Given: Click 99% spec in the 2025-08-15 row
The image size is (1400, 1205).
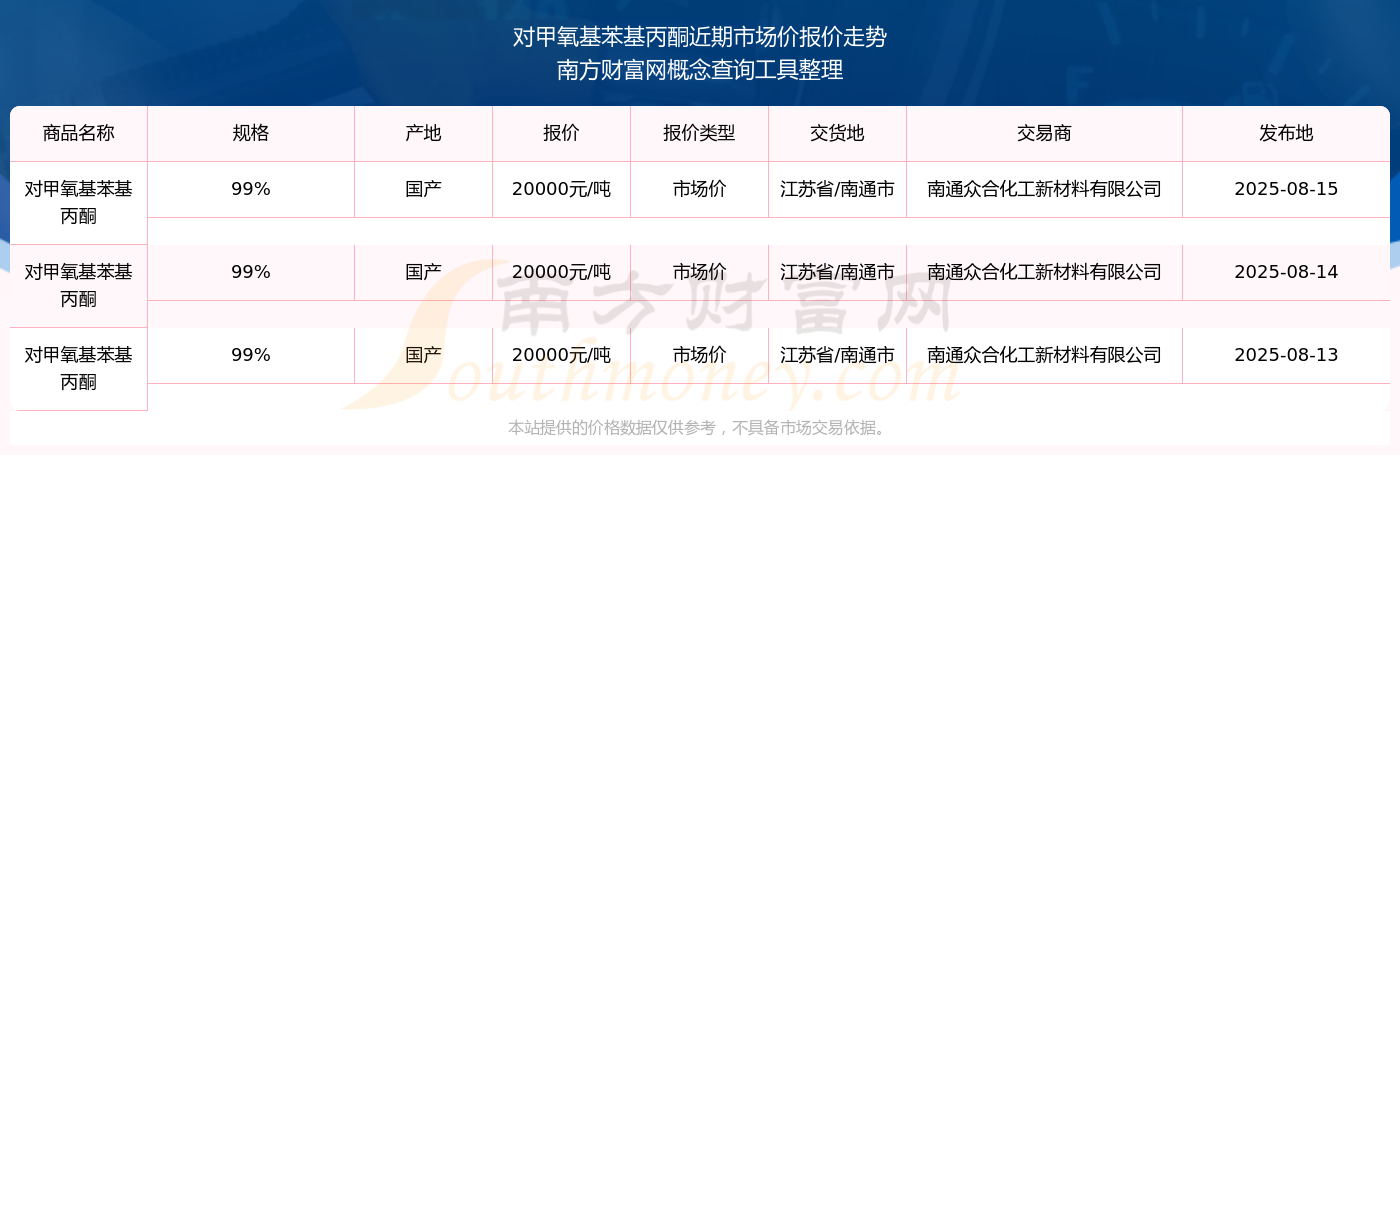Looking at the screenshot, I should [251, 189].
